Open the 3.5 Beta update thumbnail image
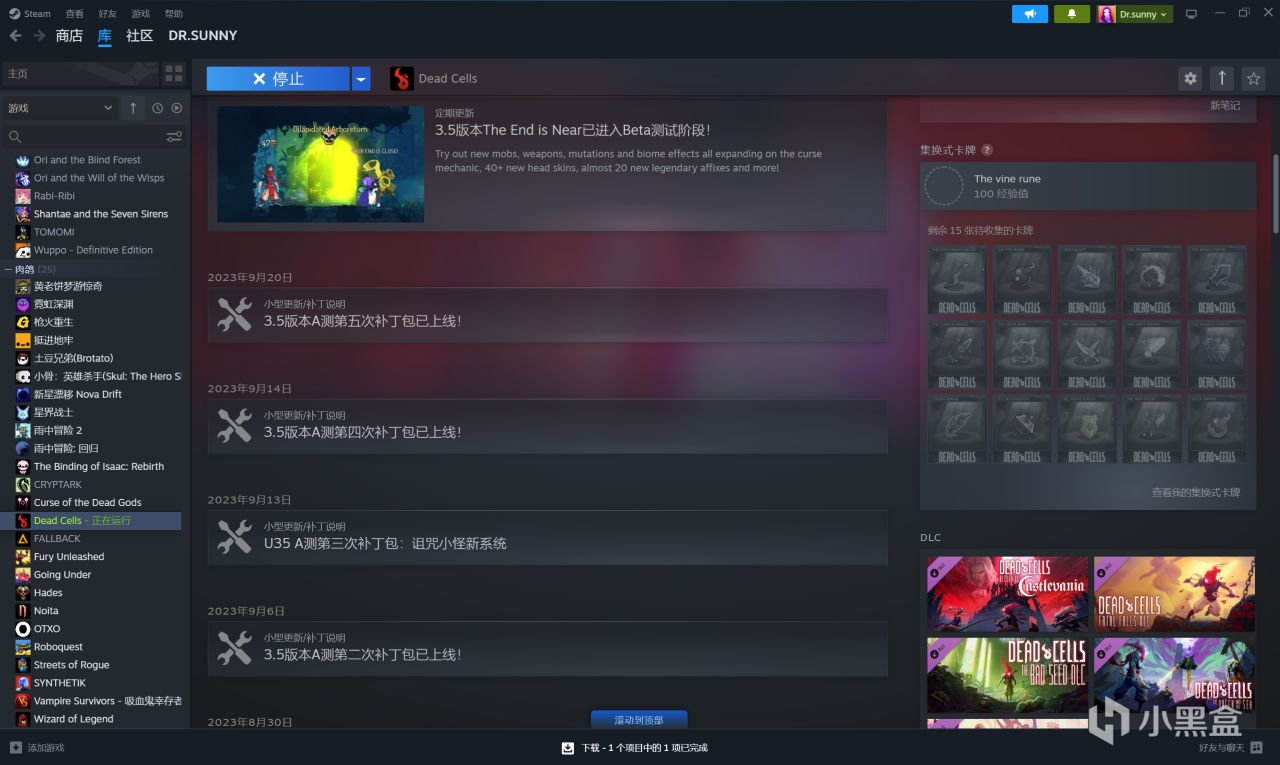1280x765 pixels. coord(321,164)
